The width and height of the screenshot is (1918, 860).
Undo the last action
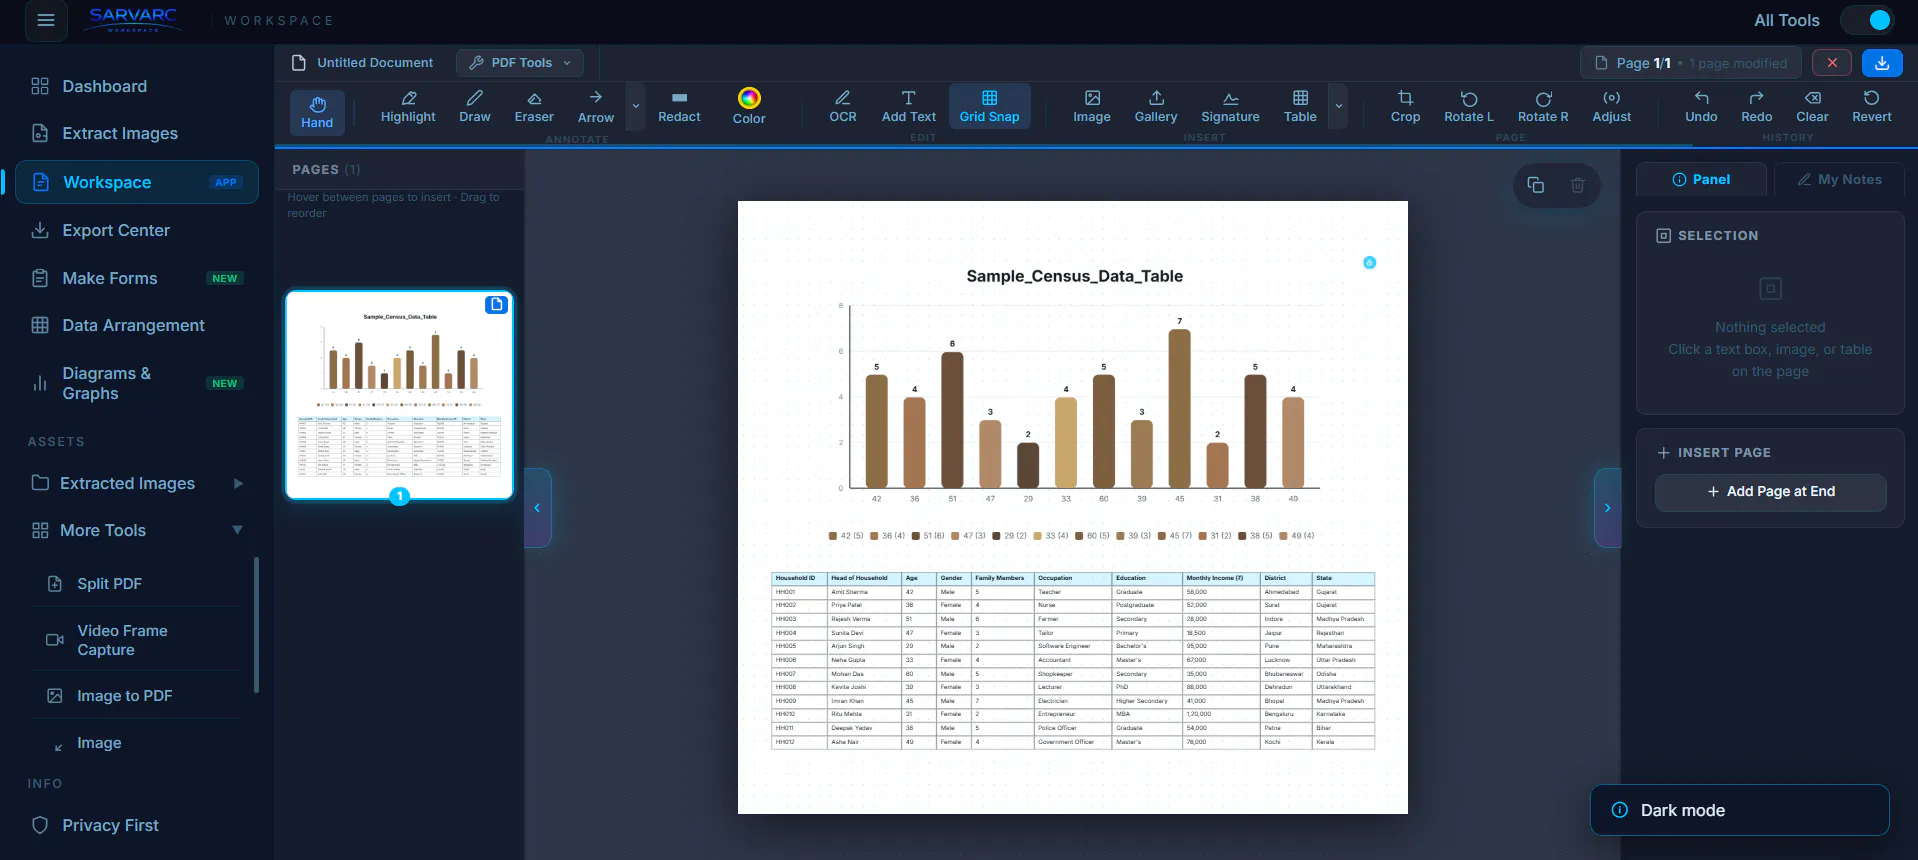tap(1701, 107)
